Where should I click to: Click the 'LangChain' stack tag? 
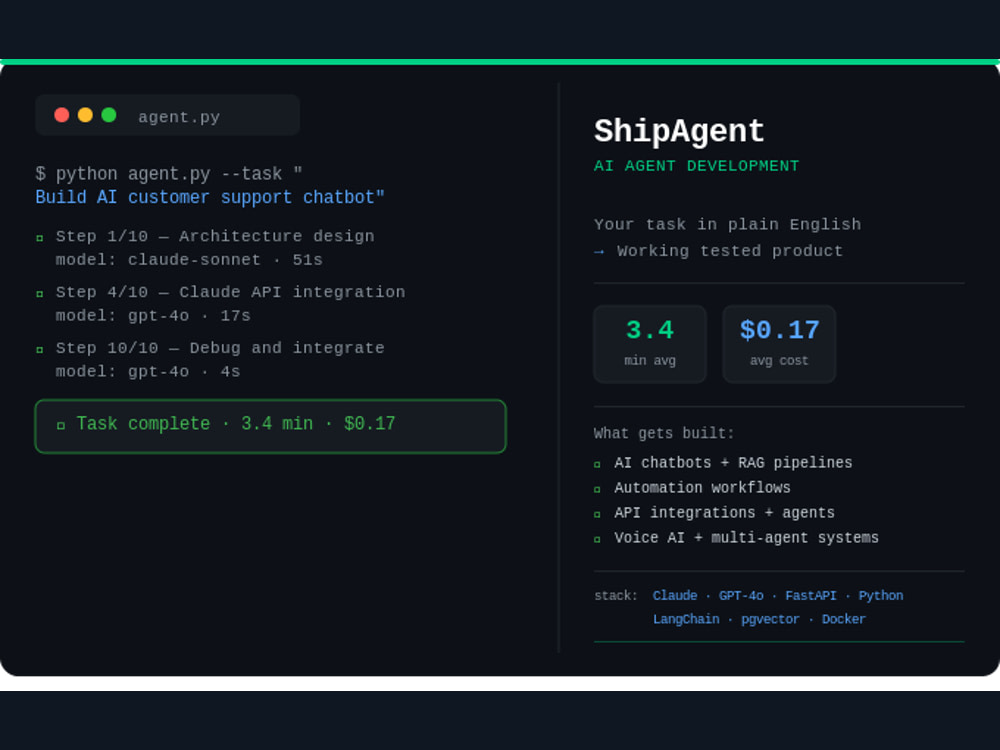(x=686, y=620)
